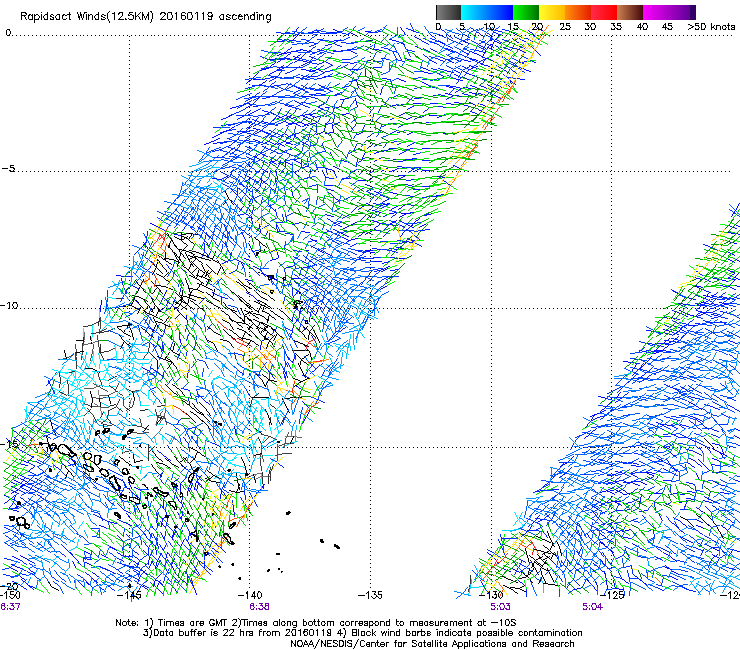Click the purple time stamp '6:37'
The height and width of the screenshot is (650, 740).
point(10,607)
